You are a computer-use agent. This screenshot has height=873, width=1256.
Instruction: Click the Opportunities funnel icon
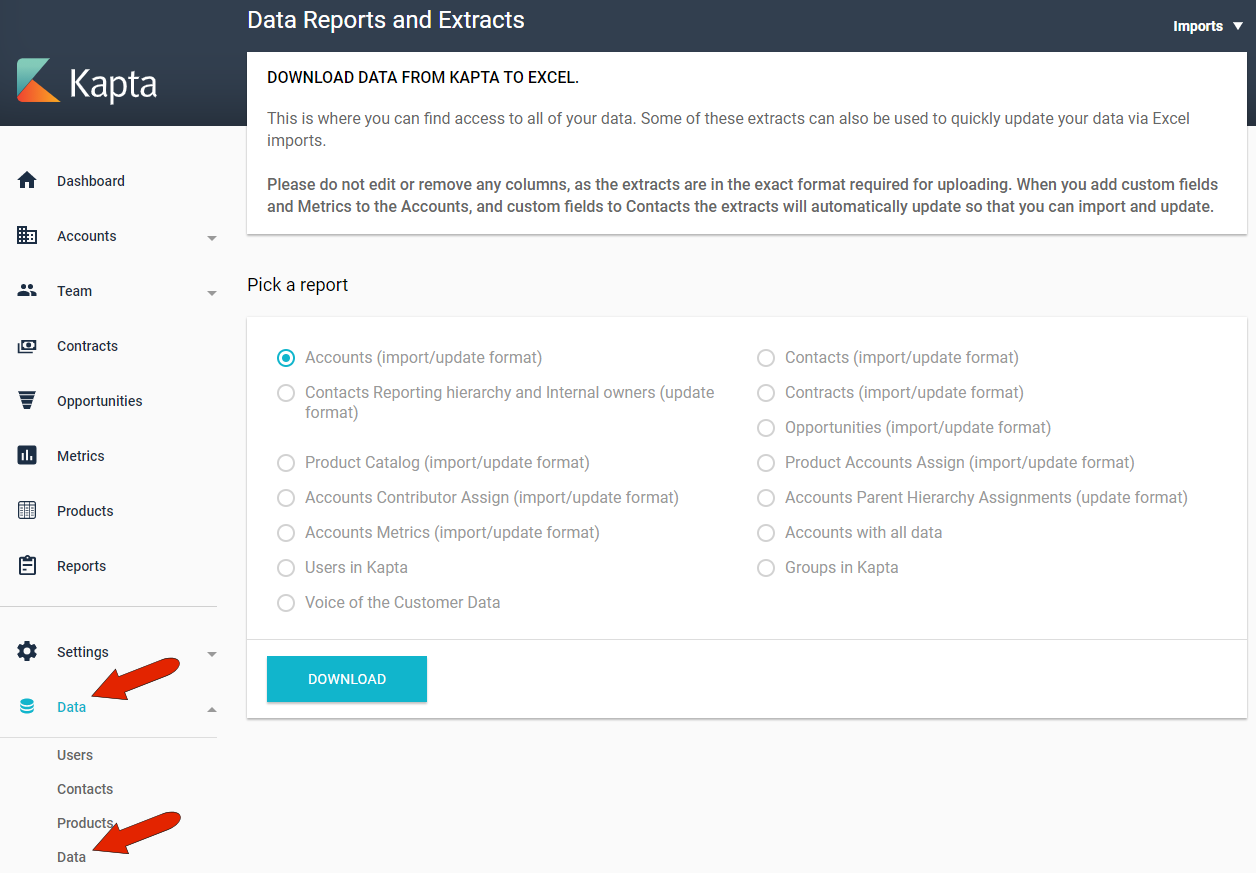(x=27, y=401)
